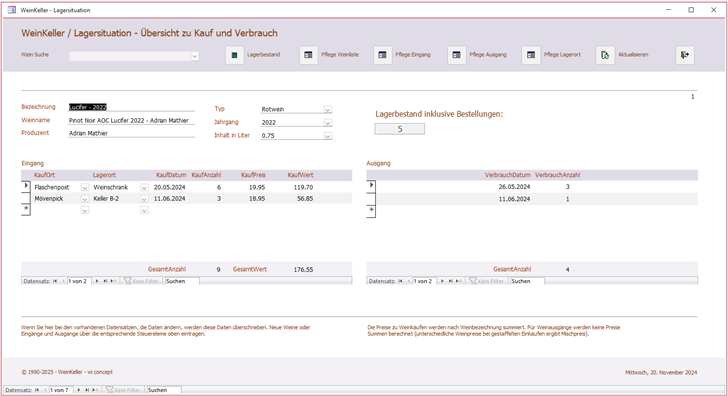The width and height of the screenshot is (728, 396).
Task: Open KaufOrt dropdown in the new Eingang row
Action: tap(85, 210)
